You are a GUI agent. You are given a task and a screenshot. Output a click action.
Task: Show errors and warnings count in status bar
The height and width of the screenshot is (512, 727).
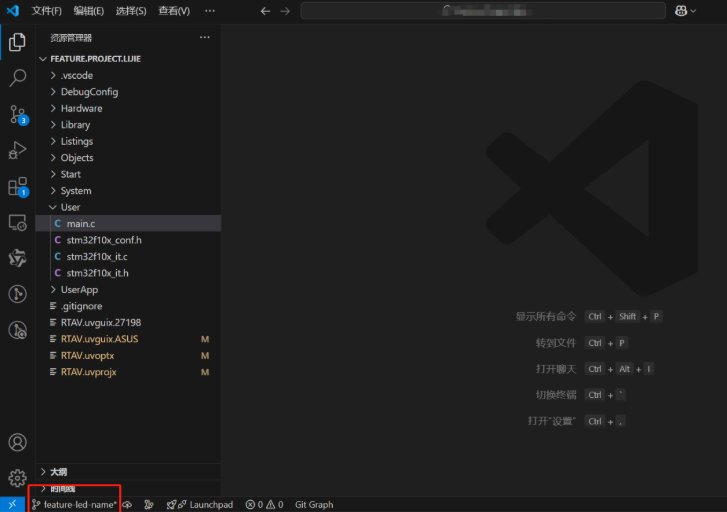265,505
